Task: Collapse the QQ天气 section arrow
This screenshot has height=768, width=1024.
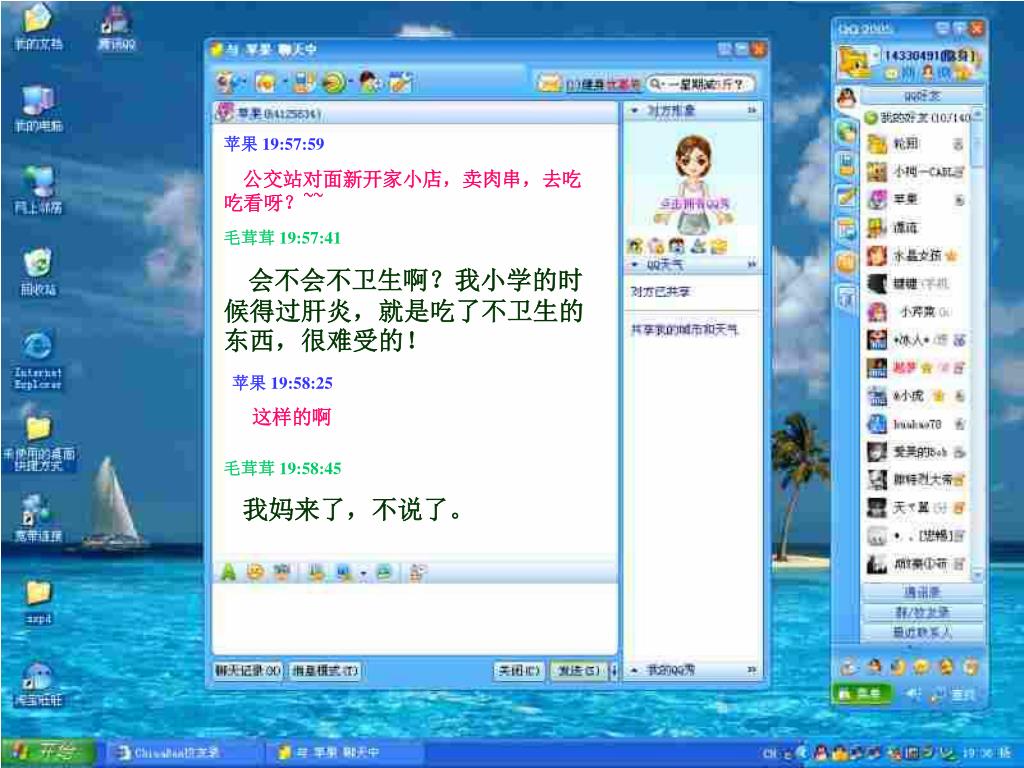Action: [x=633, y=264]
